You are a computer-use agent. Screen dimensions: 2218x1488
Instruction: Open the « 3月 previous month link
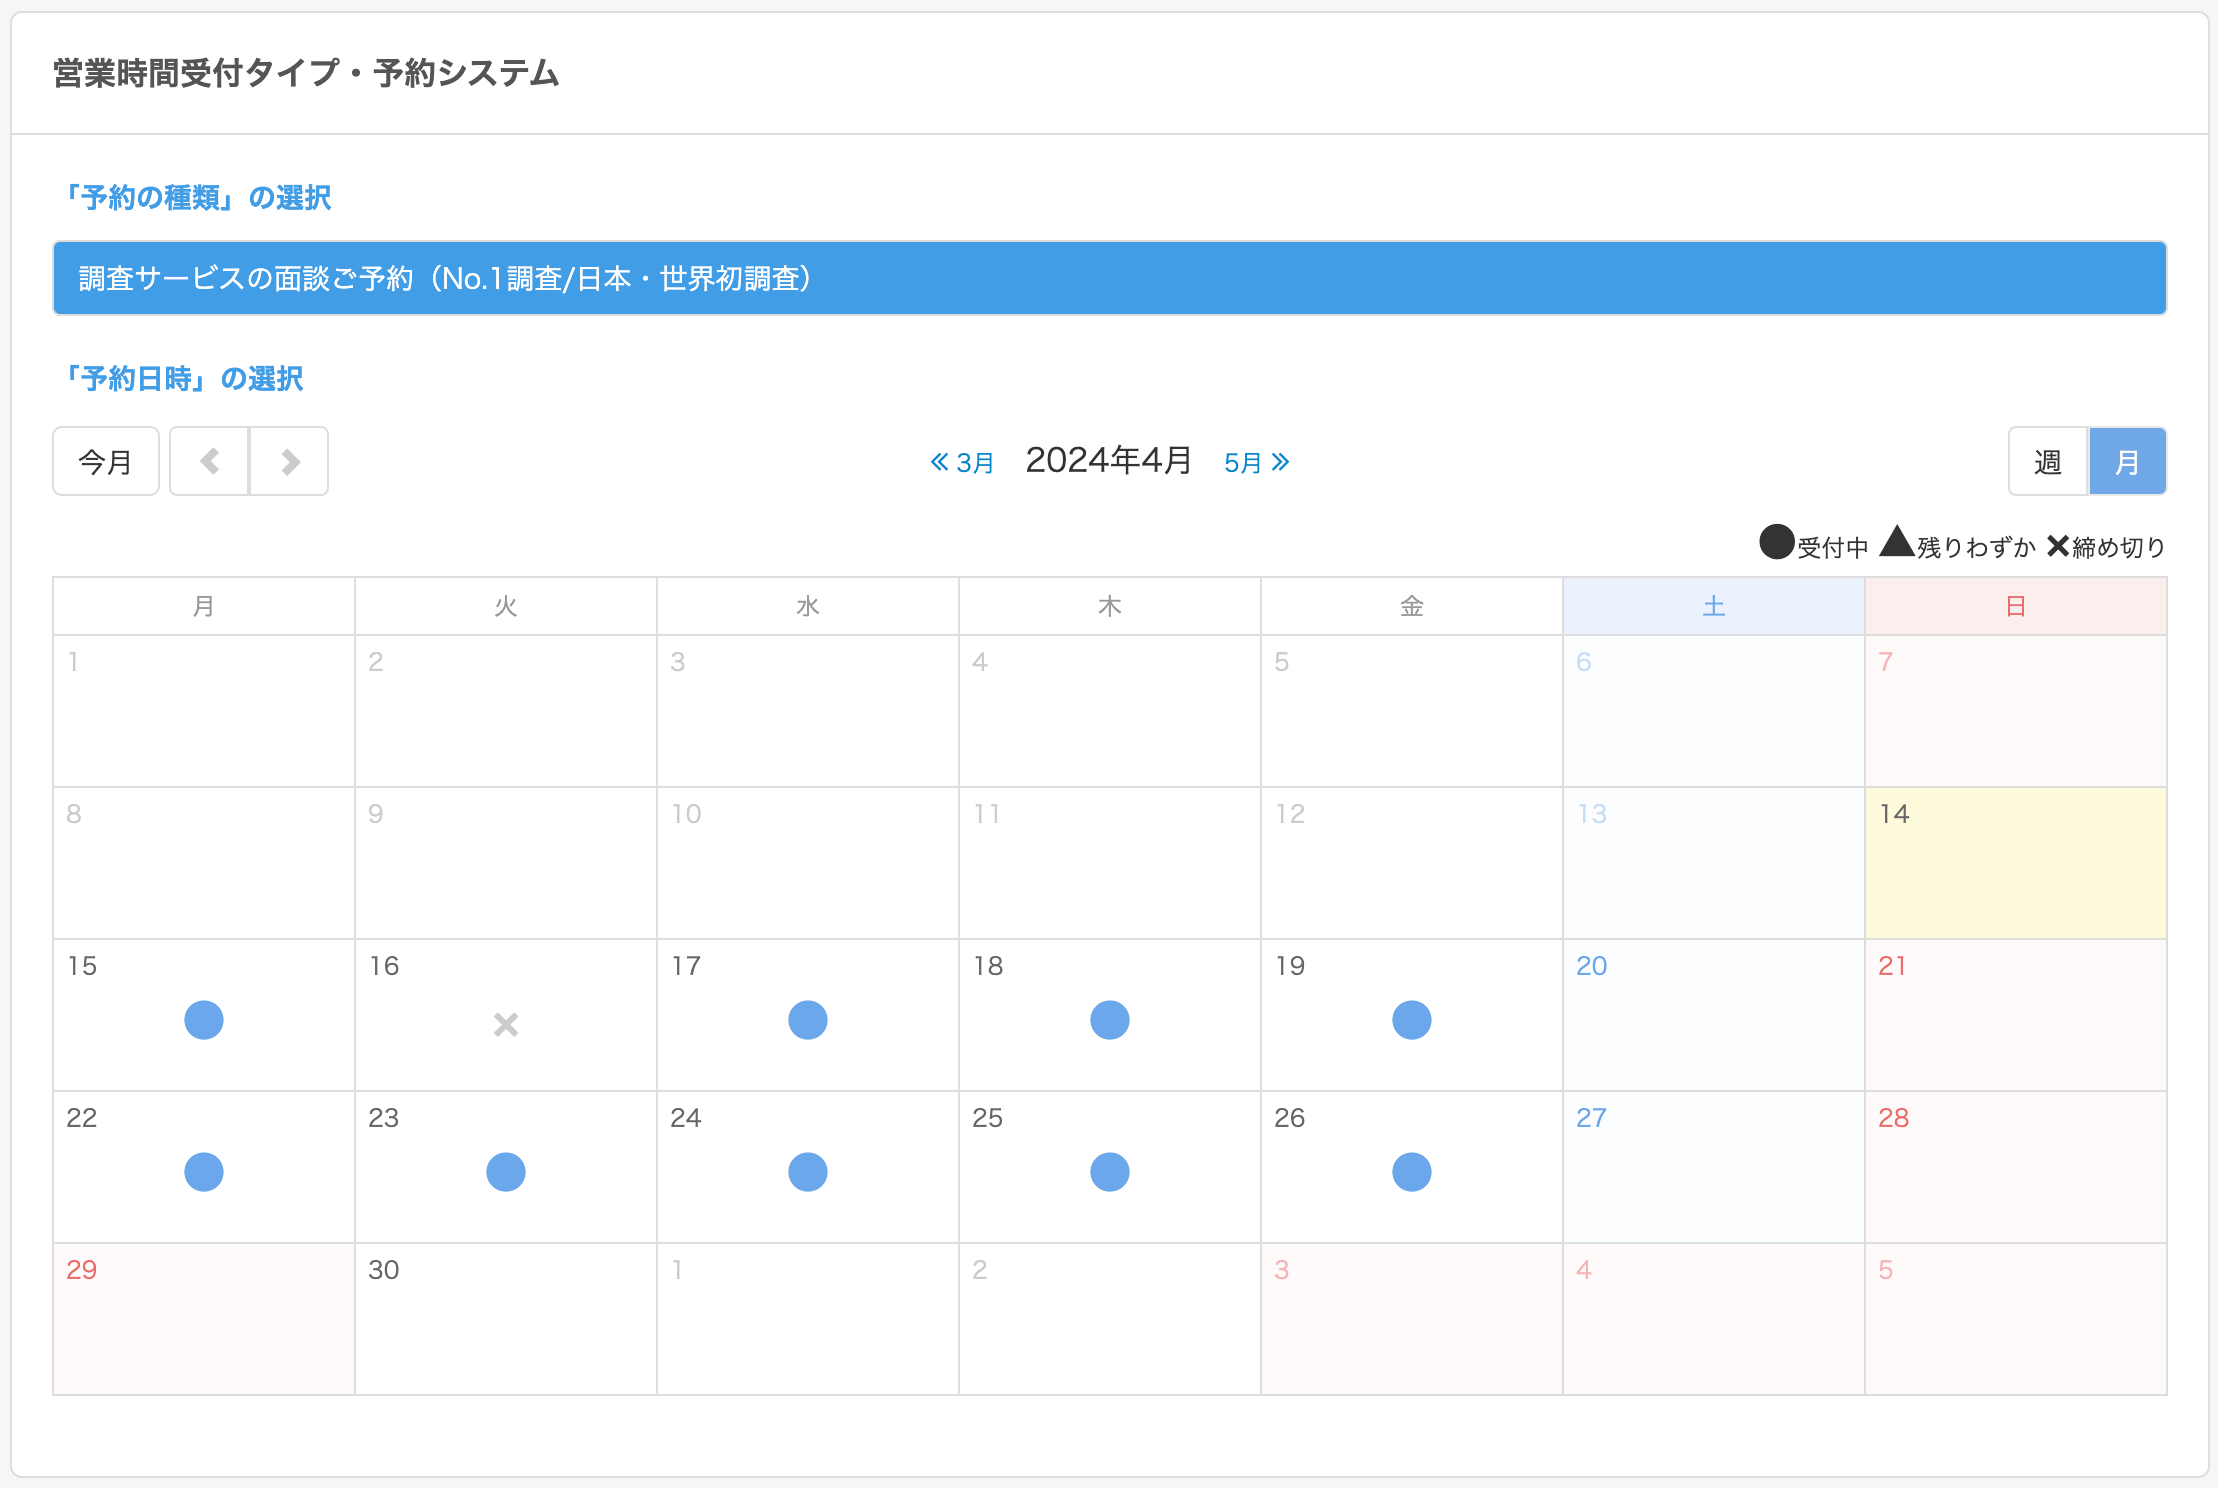point(962,462)
